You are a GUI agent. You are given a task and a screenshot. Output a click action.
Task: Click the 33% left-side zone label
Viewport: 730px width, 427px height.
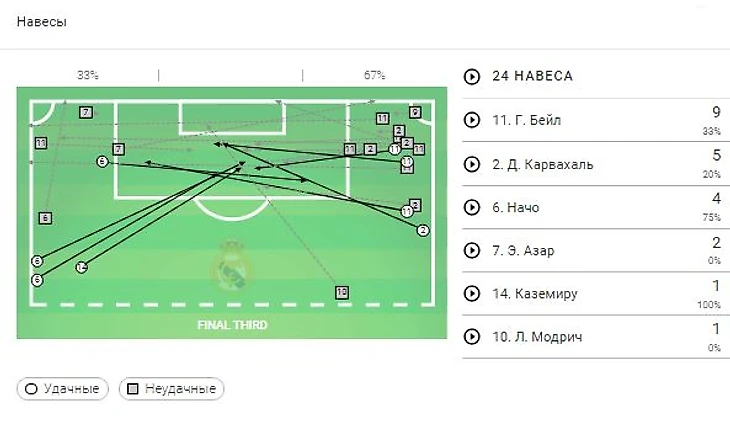[88, 75]
